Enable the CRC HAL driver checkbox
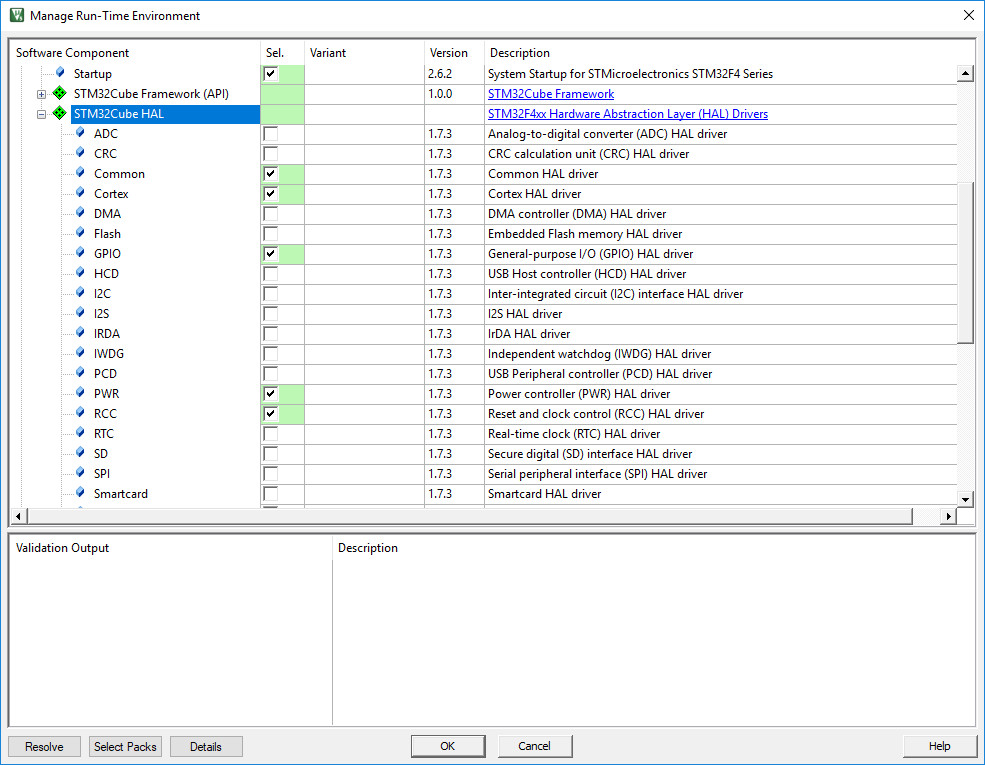Screen dimensions: 985x765 271,154
